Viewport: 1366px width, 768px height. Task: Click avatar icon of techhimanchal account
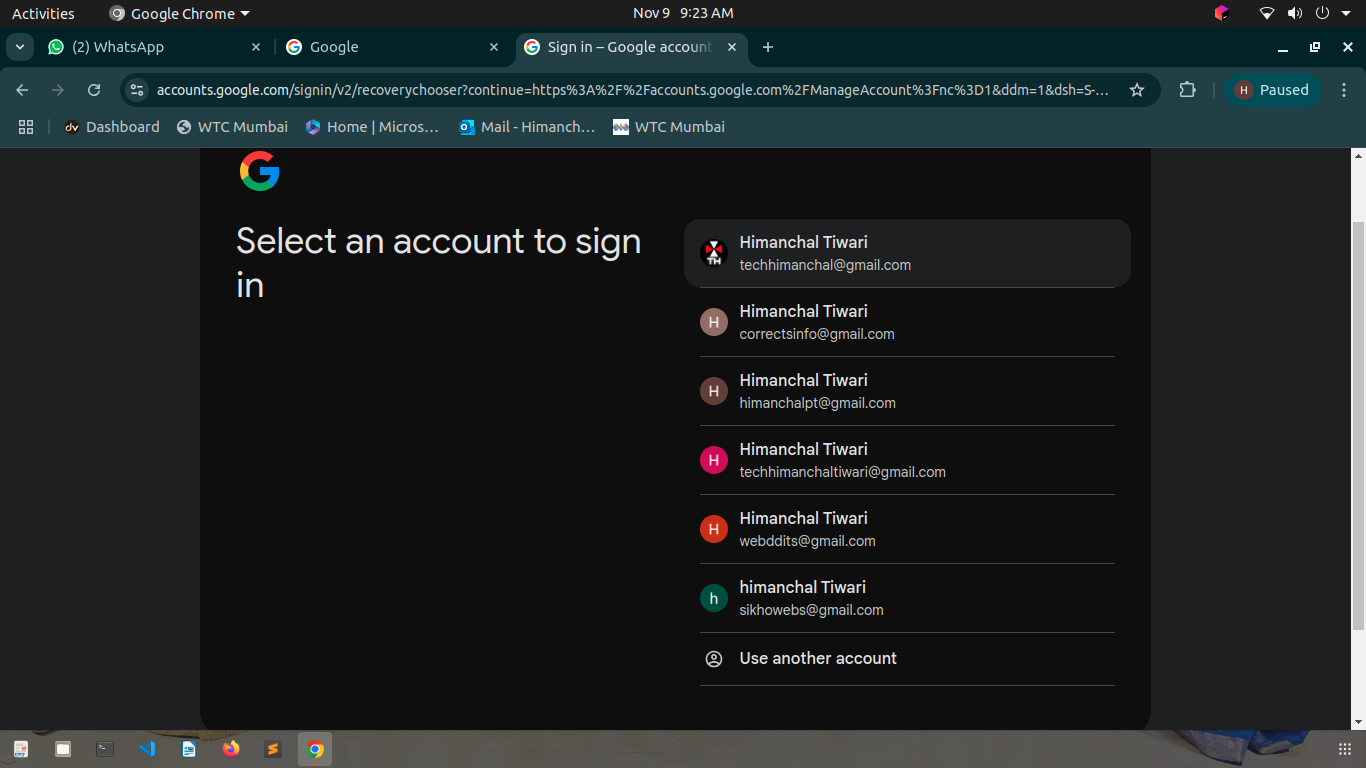coord(713,253)
